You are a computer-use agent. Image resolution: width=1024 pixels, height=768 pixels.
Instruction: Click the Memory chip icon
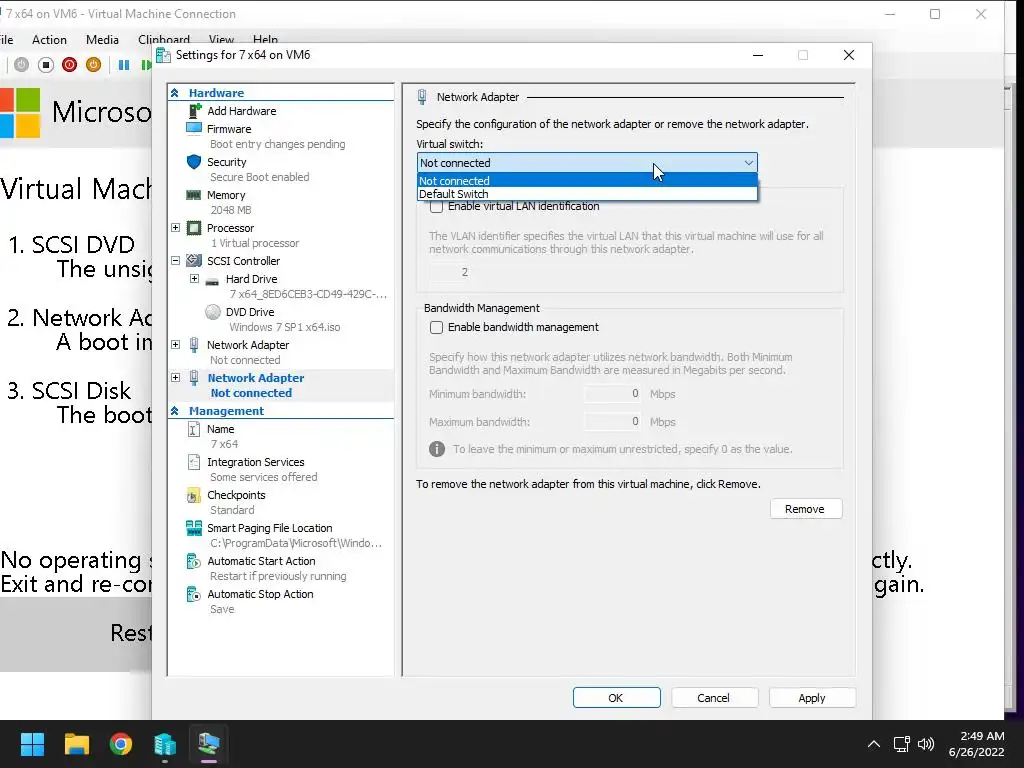(x=194, y=195)
